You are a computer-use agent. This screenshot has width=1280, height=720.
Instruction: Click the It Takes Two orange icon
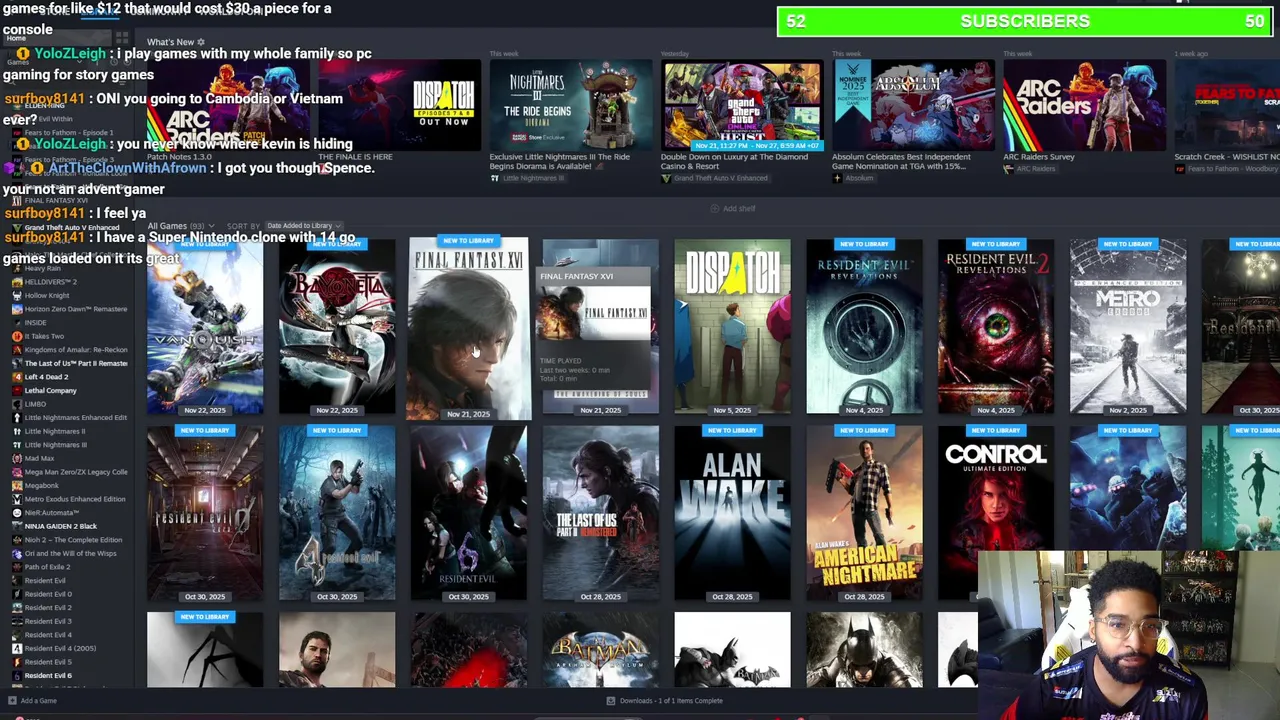[17, 336]
